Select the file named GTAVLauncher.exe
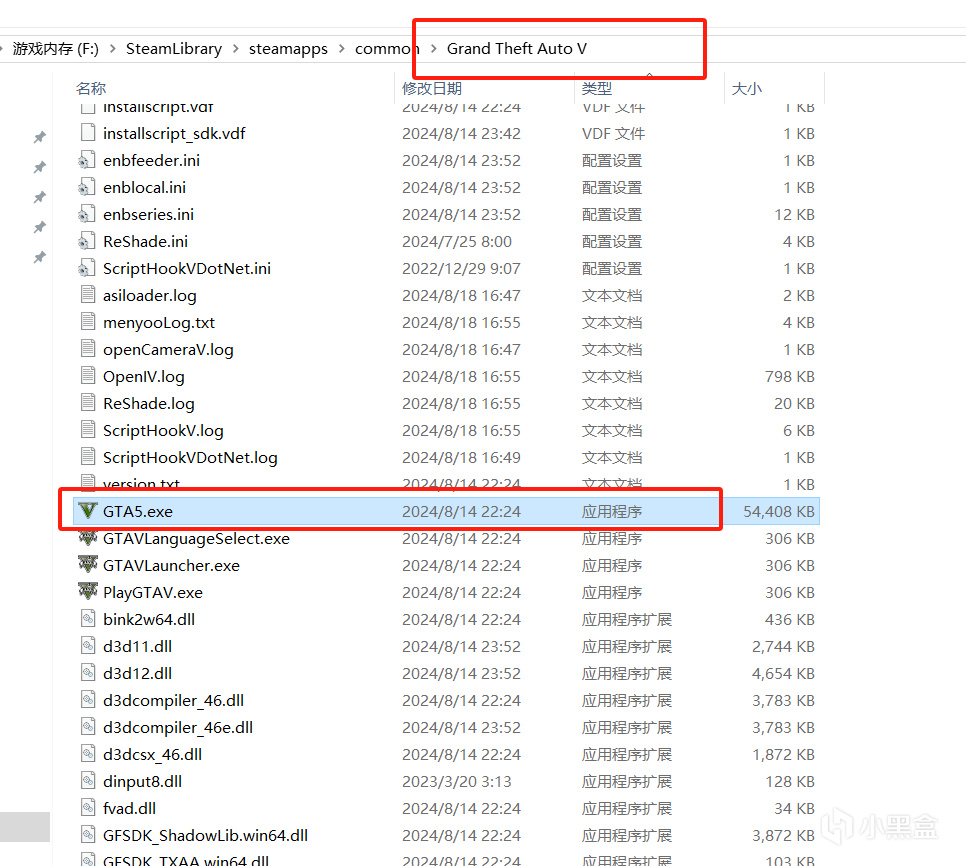Screen dimensions: 966x866 (171, 565)
